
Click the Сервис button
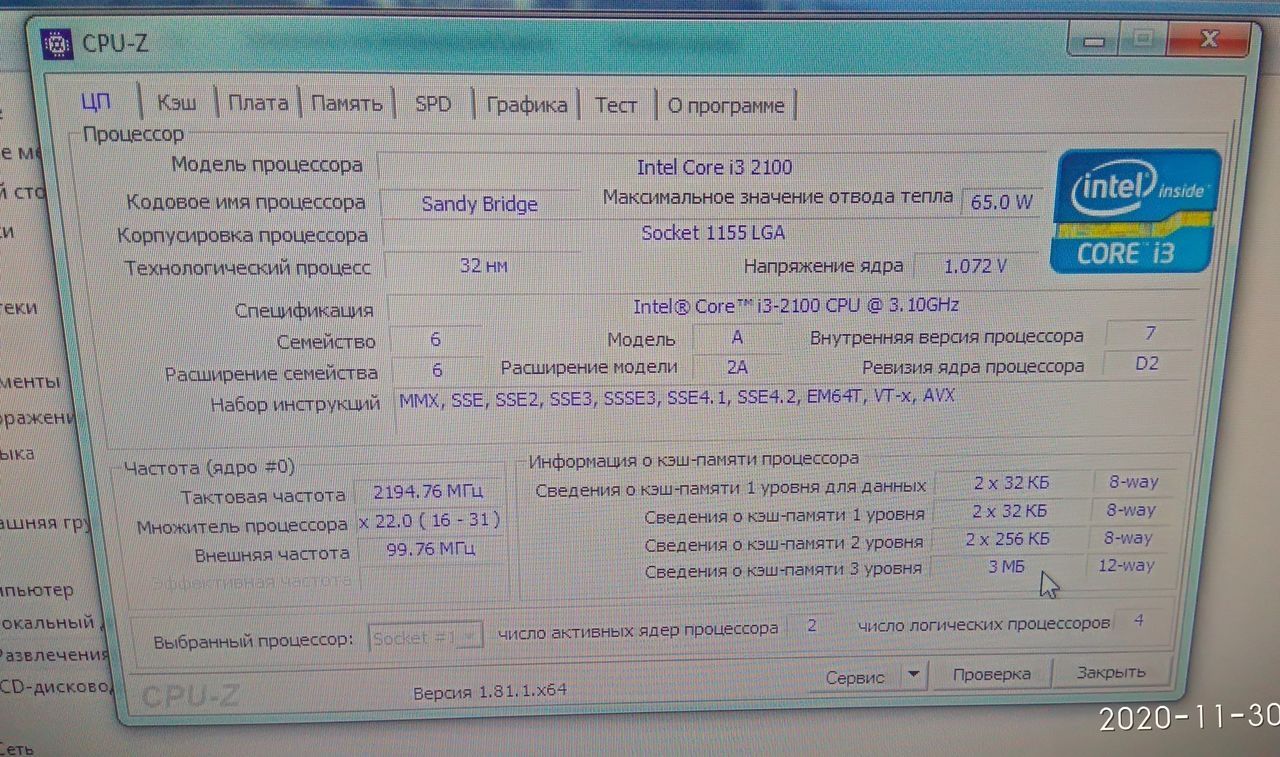tap(855, 676)
